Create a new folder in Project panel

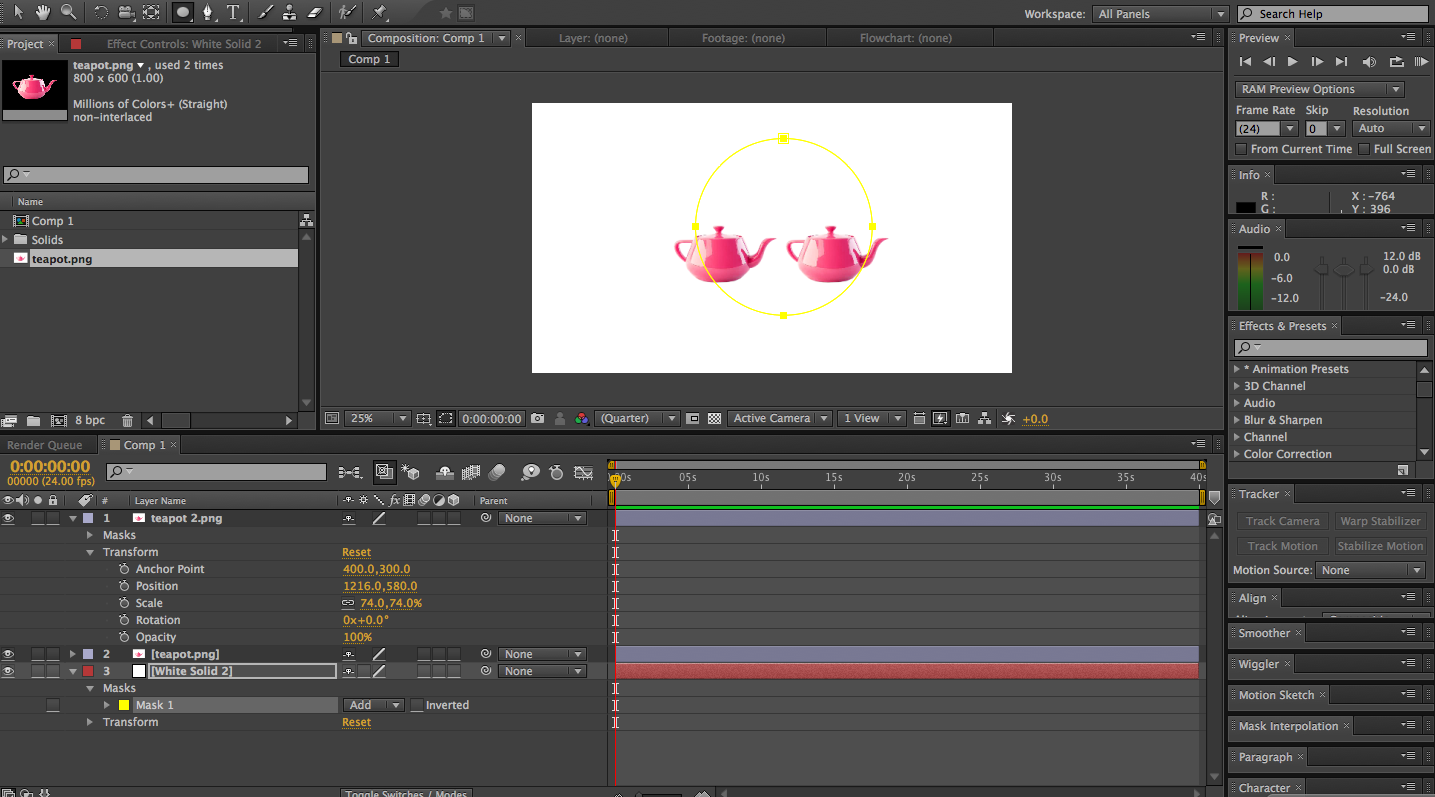click(33, 421)
